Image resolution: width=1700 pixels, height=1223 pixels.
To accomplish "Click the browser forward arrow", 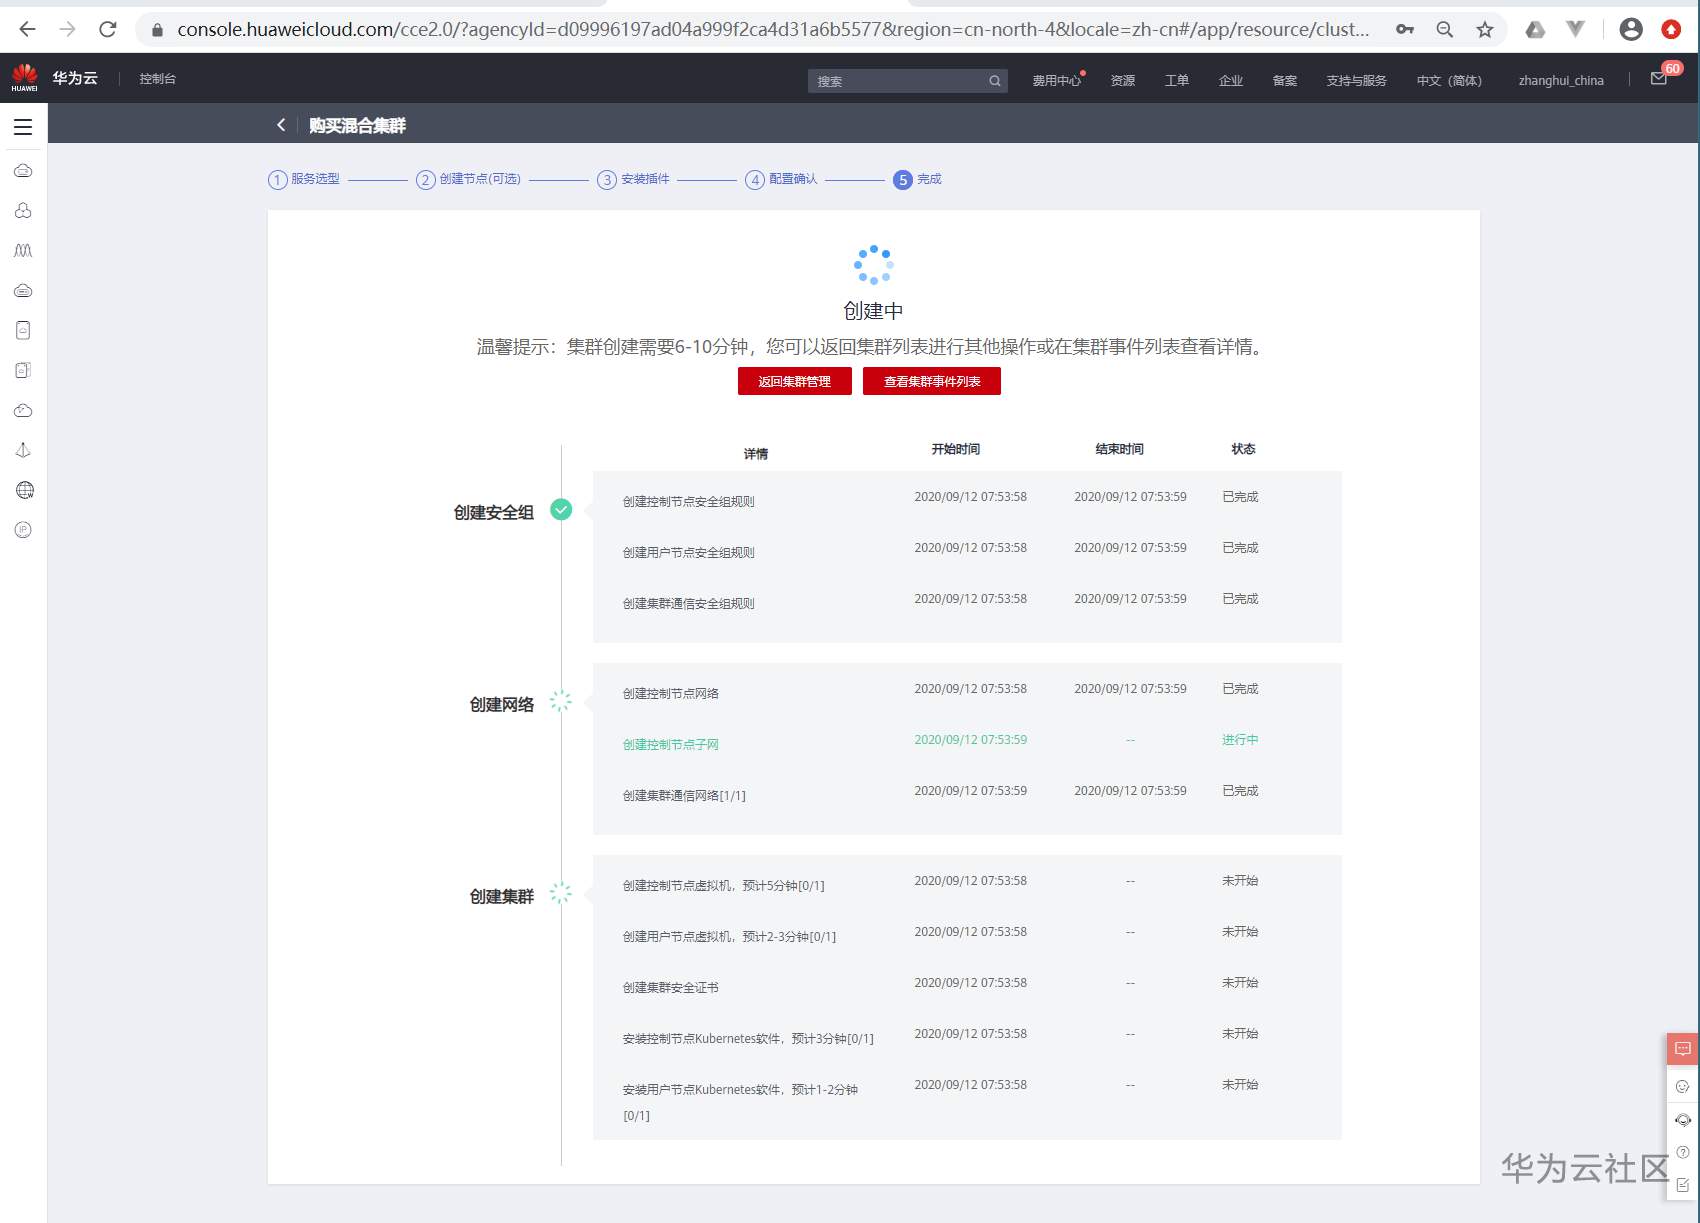I will point(67,29).
